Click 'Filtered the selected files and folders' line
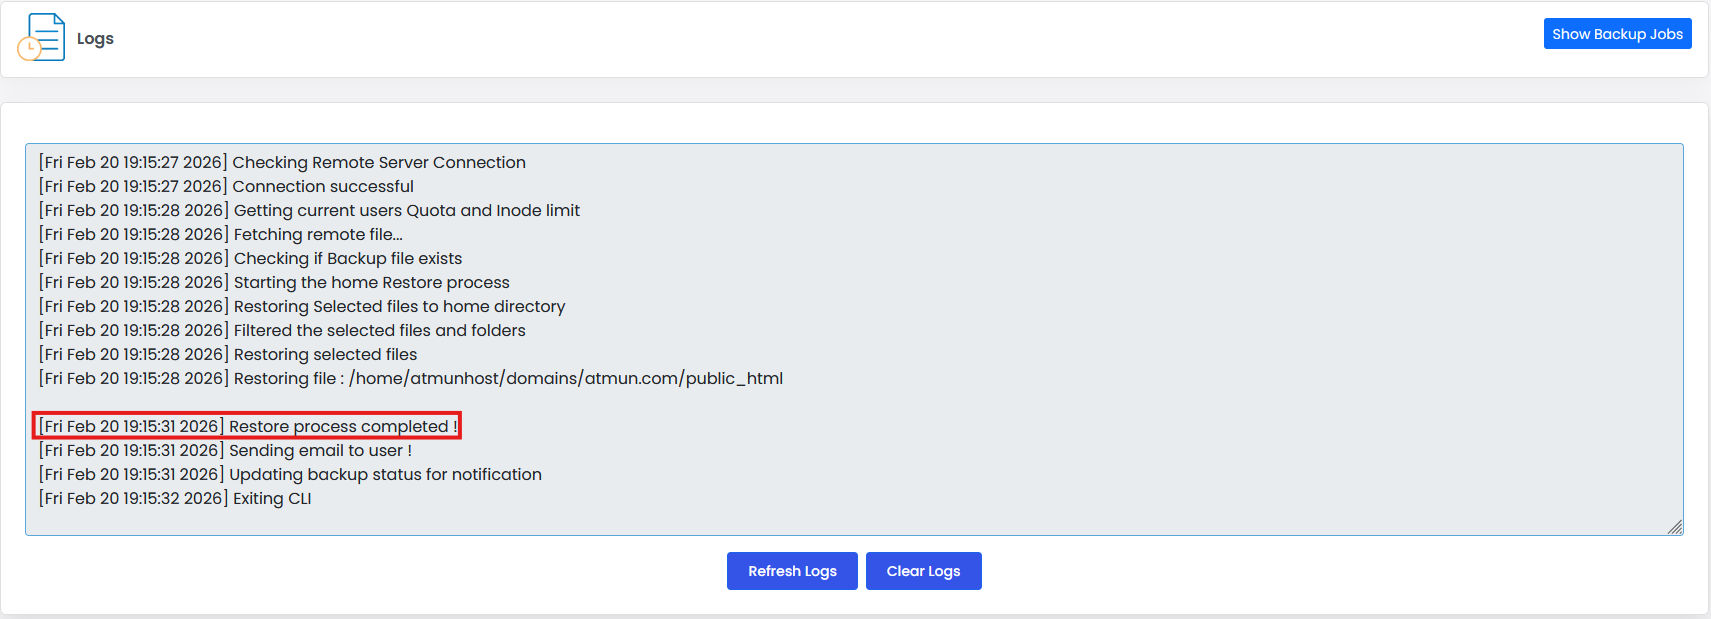 click(282, 331)
